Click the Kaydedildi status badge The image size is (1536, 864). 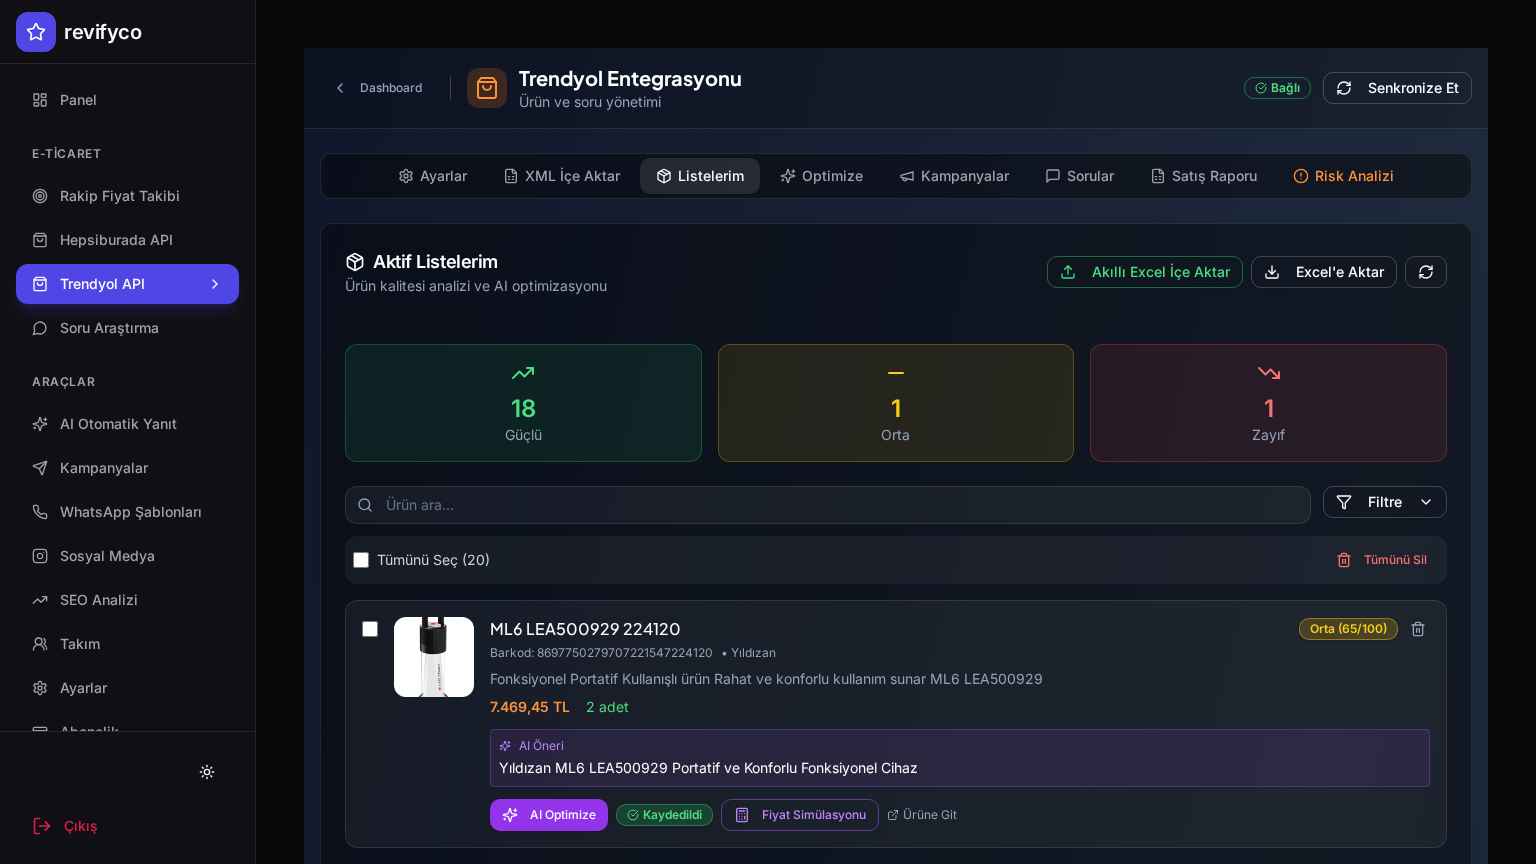click(x=664, y=815)
